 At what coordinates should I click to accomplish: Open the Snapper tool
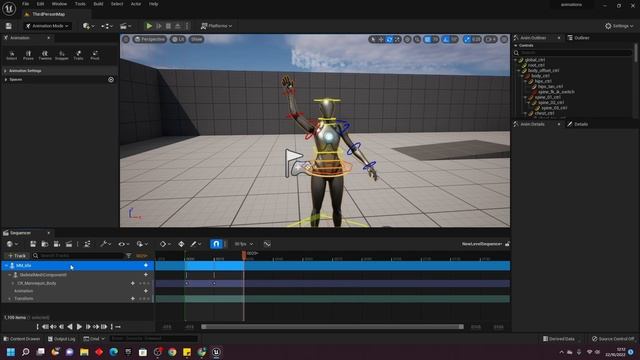pyautogui.click(x=62, y=55)
